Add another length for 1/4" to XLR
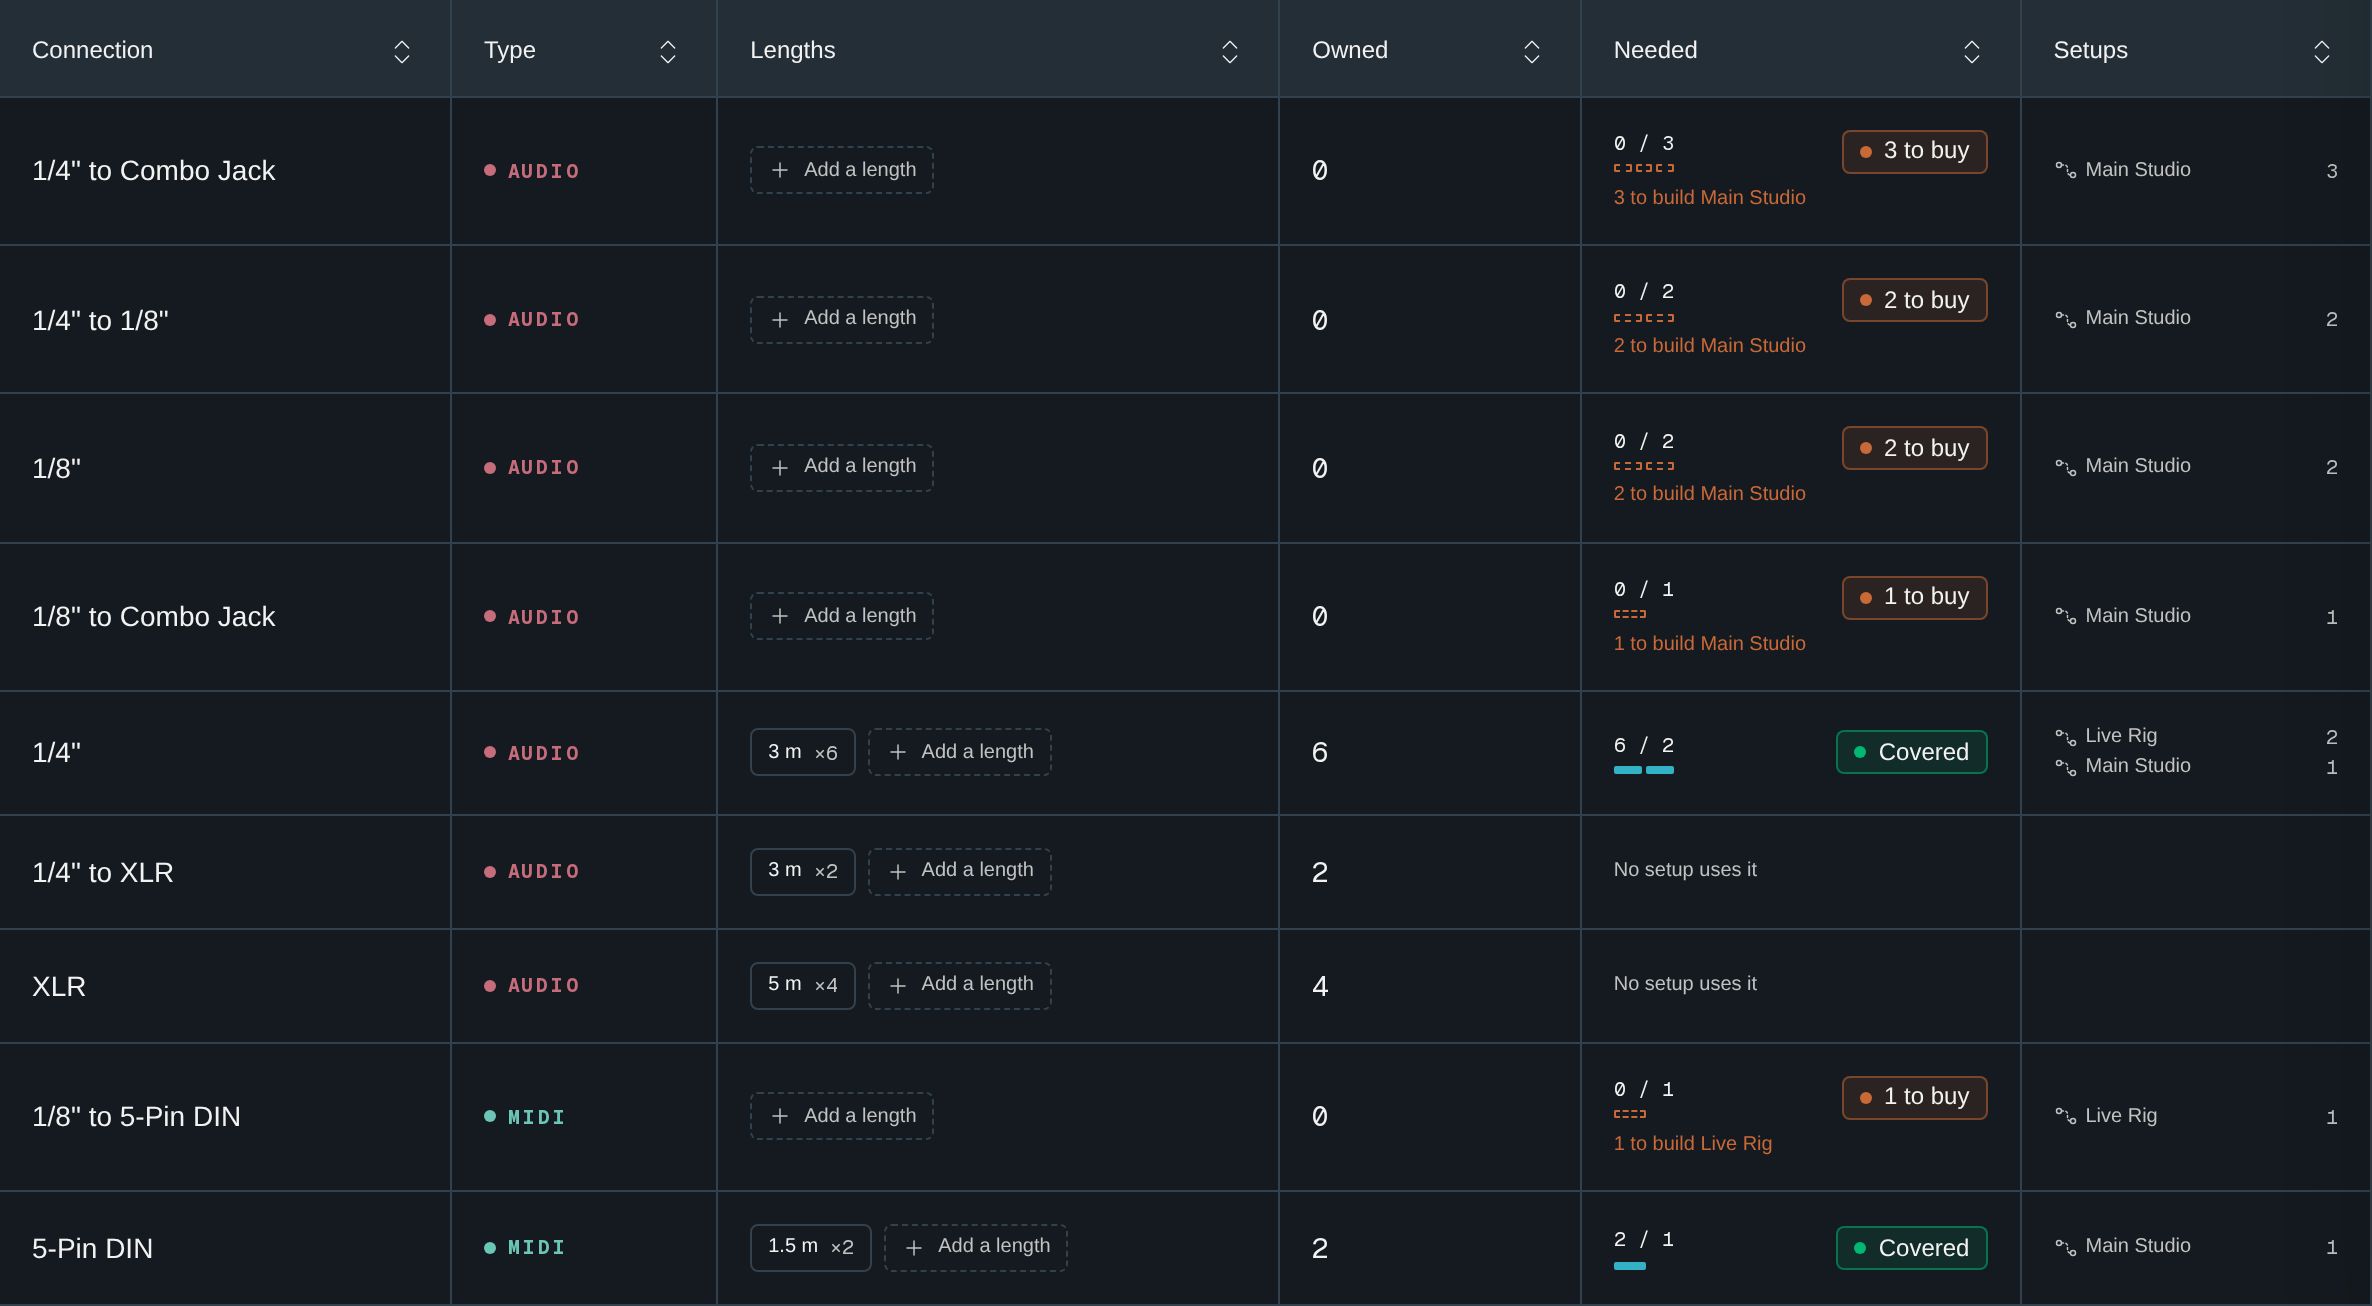This screenshot has height=1306, width=2372. [x=959, y=871]
